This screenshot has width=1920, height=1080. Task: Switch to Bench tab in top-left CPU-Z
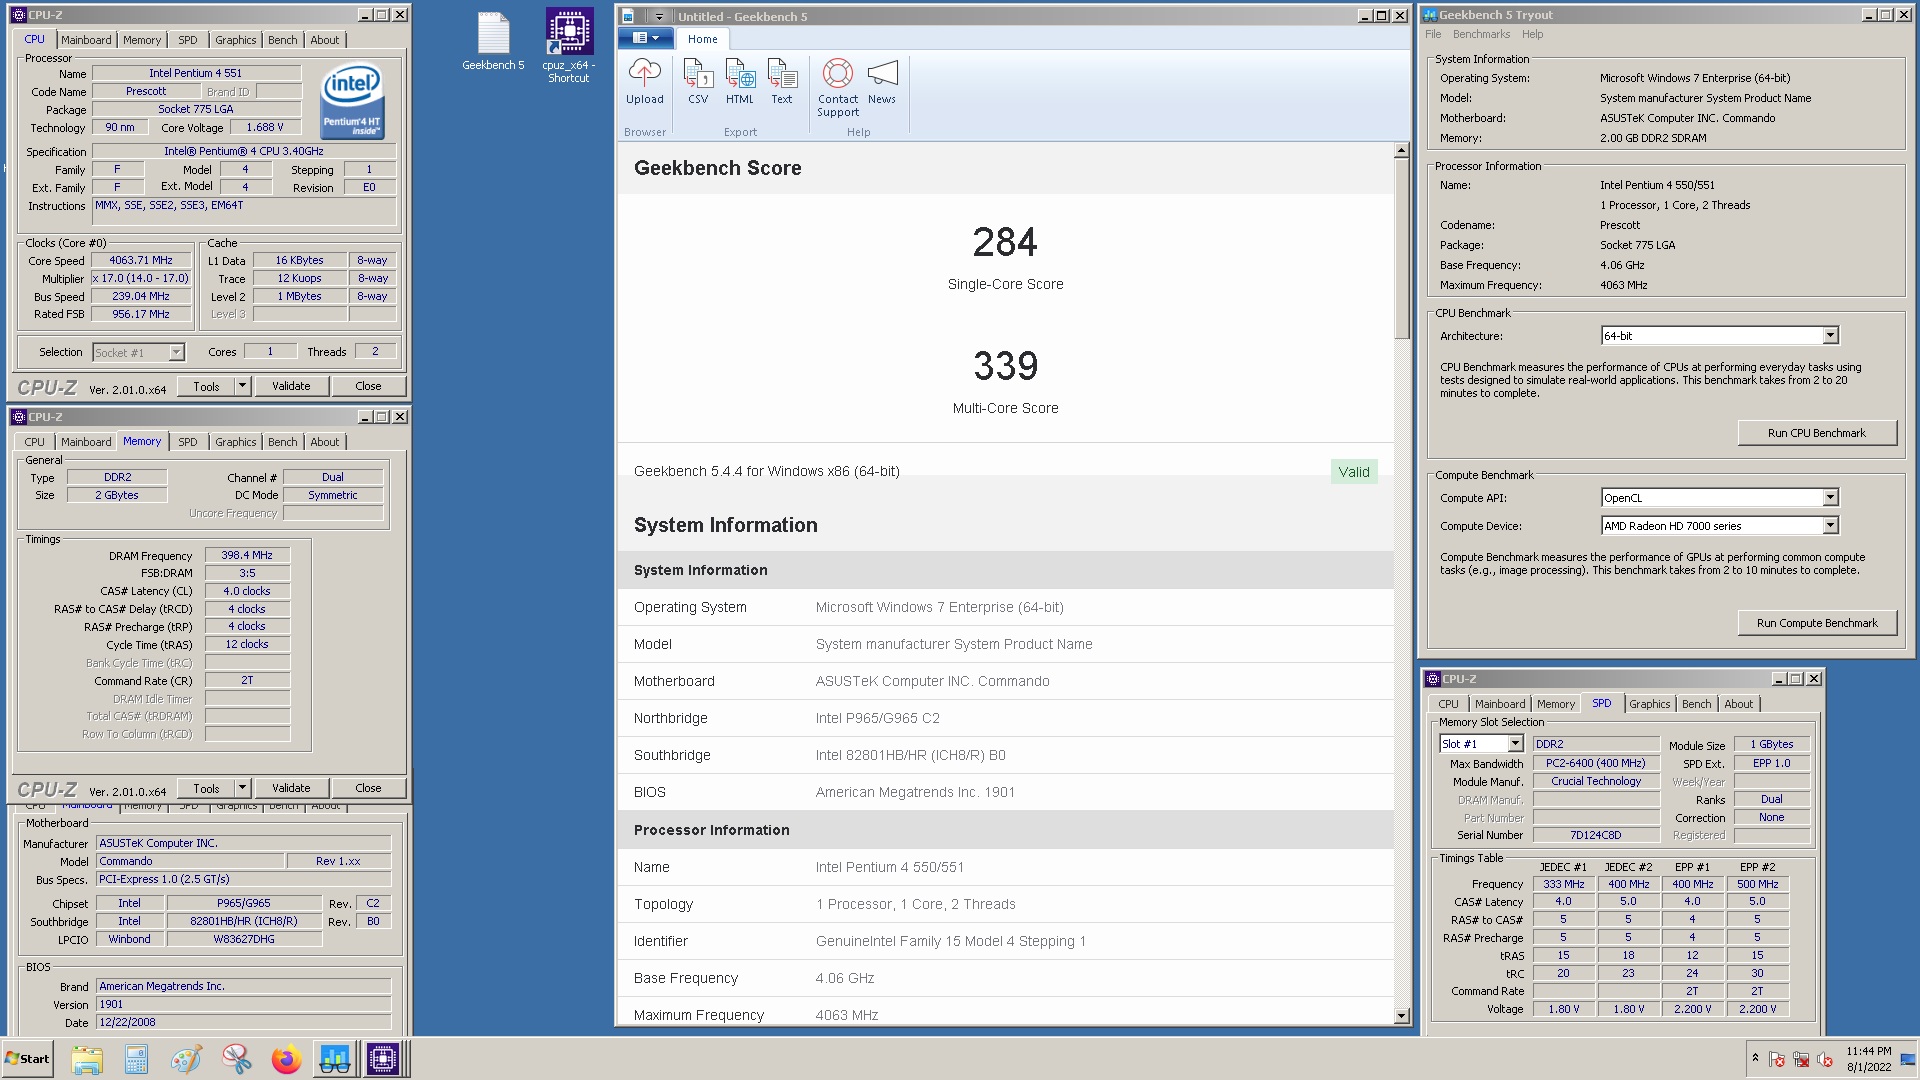(283, 40)
